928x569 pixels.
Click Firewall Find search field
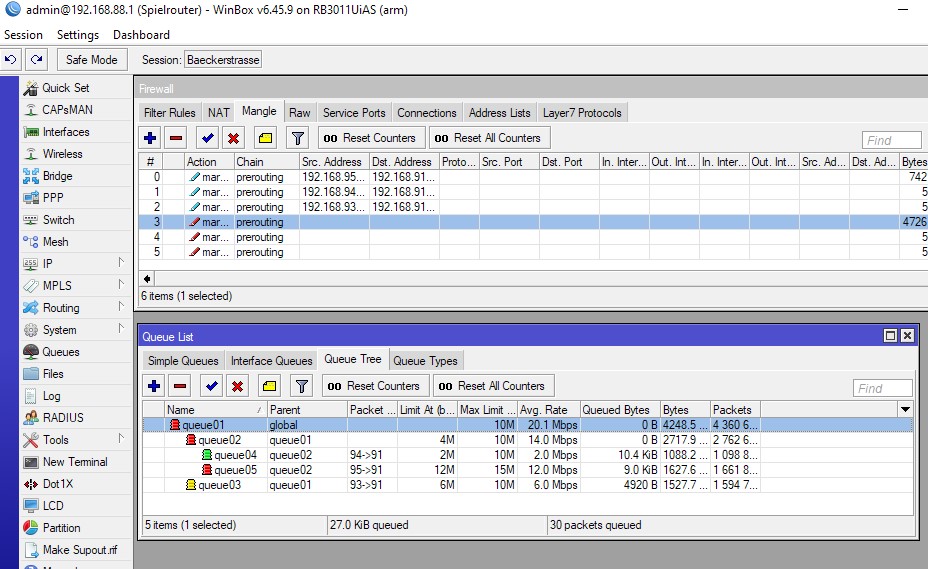(891, 140)
